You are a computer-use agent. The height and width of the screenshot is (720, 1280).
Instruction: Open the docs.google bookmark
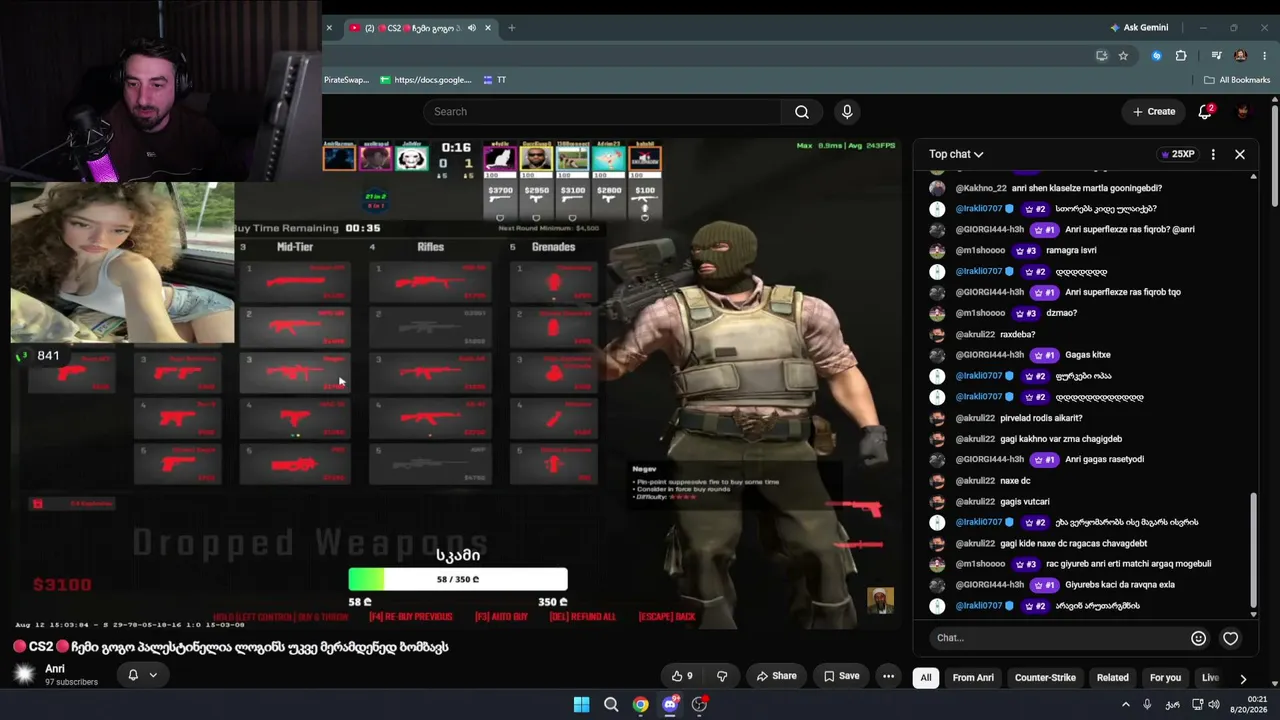tap(425, 80)
